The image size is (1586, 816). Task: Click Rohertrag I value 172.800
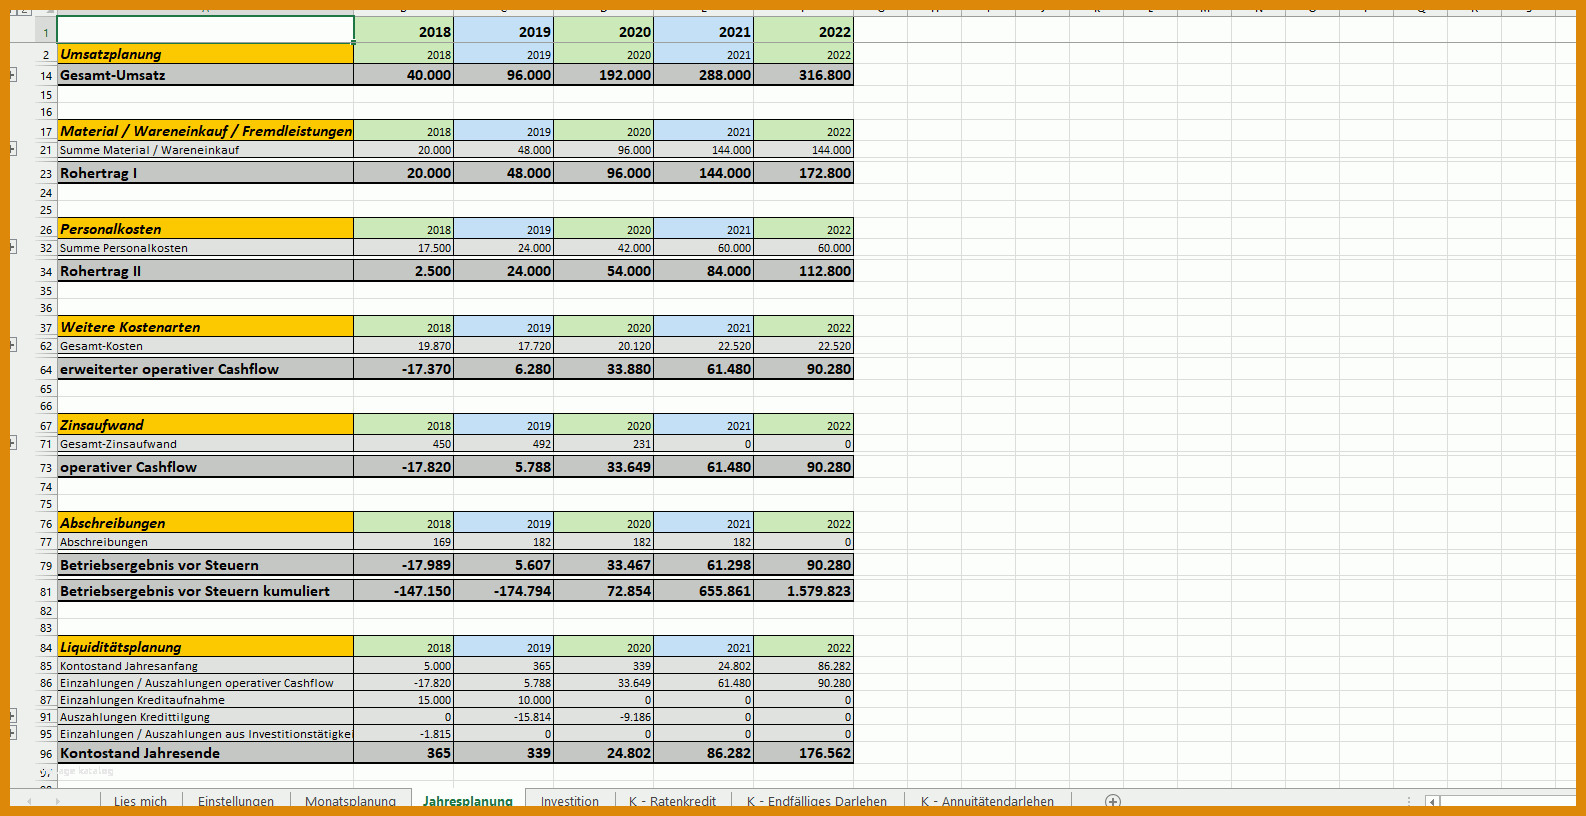[x=804, y=173]
